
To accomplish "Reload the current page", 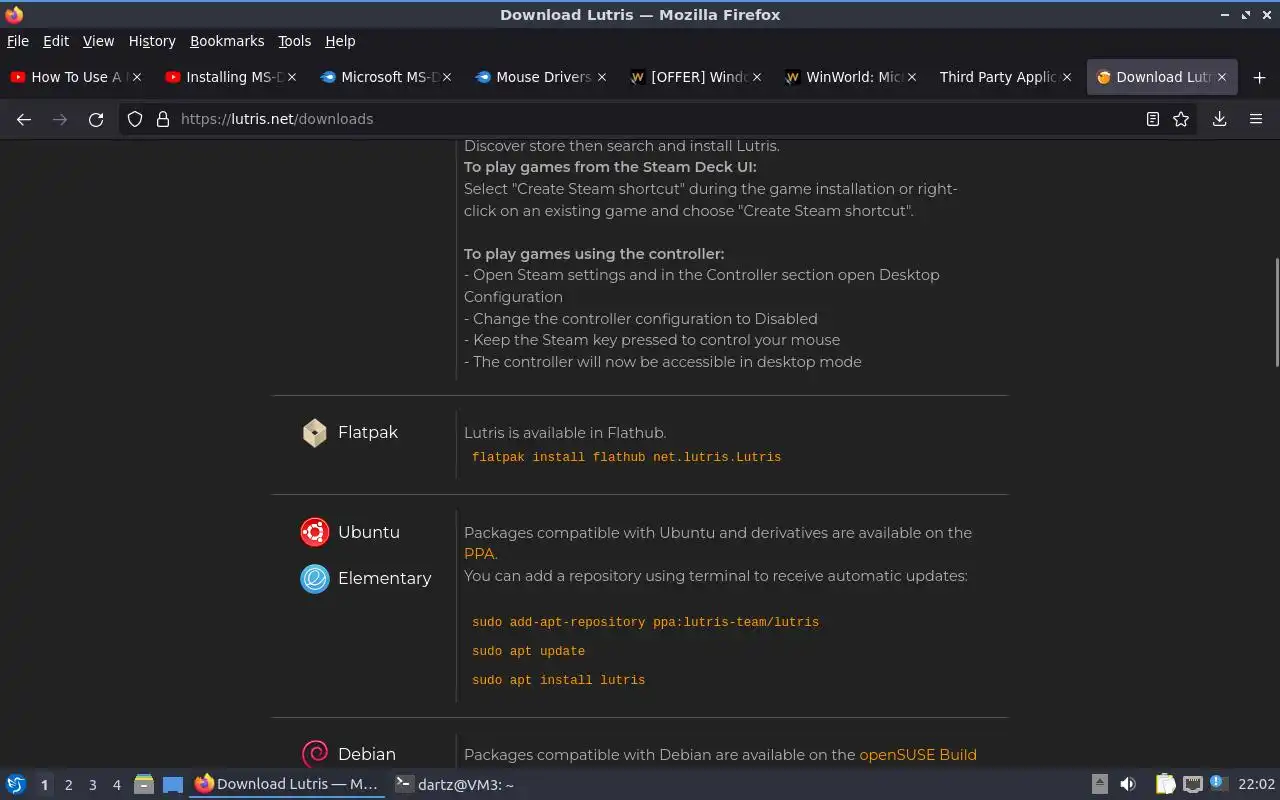I will 96,119.
